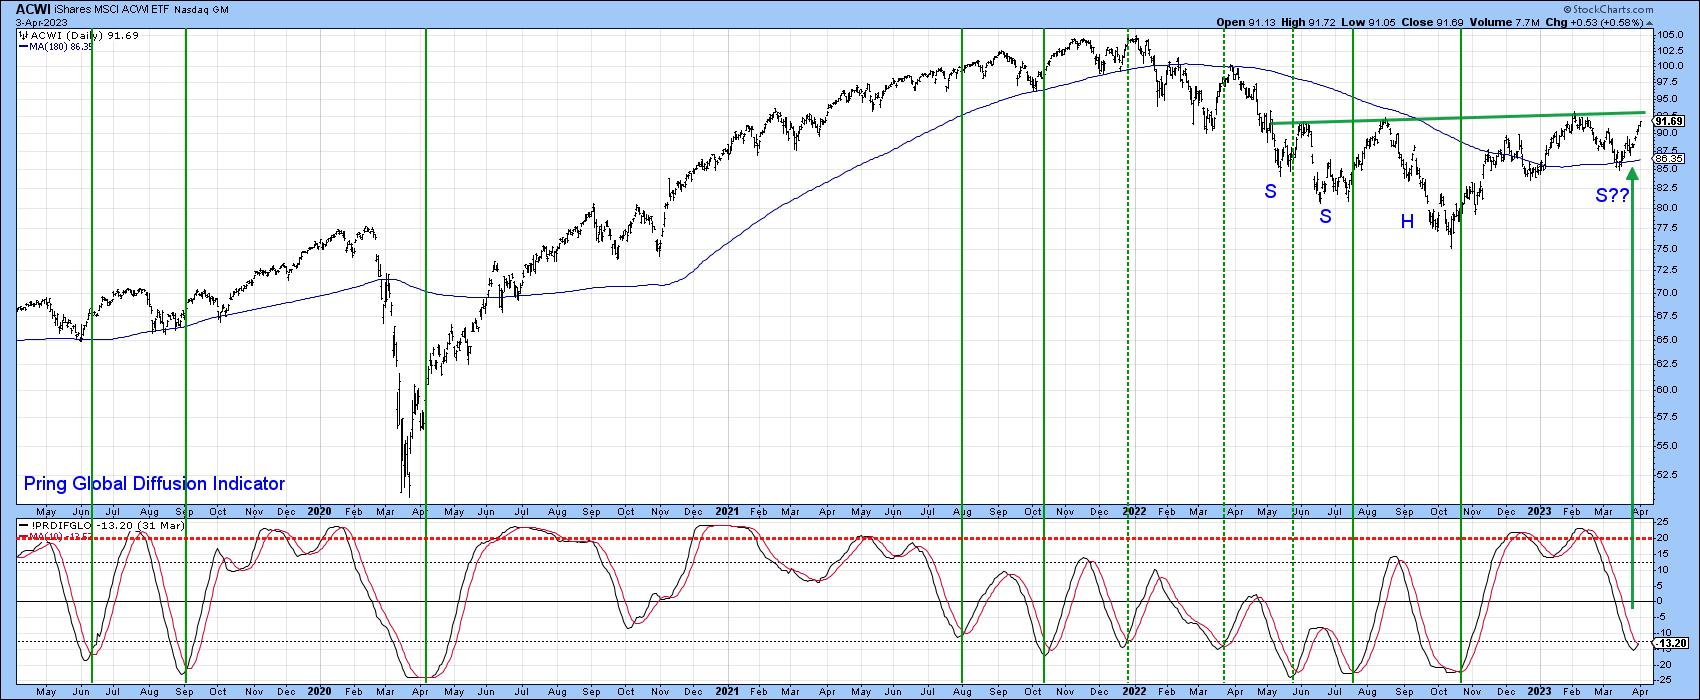Screen dimensions: 1700x700
Task: Click the 2020 year label below the indicator panel
Action: coord(319,691)
